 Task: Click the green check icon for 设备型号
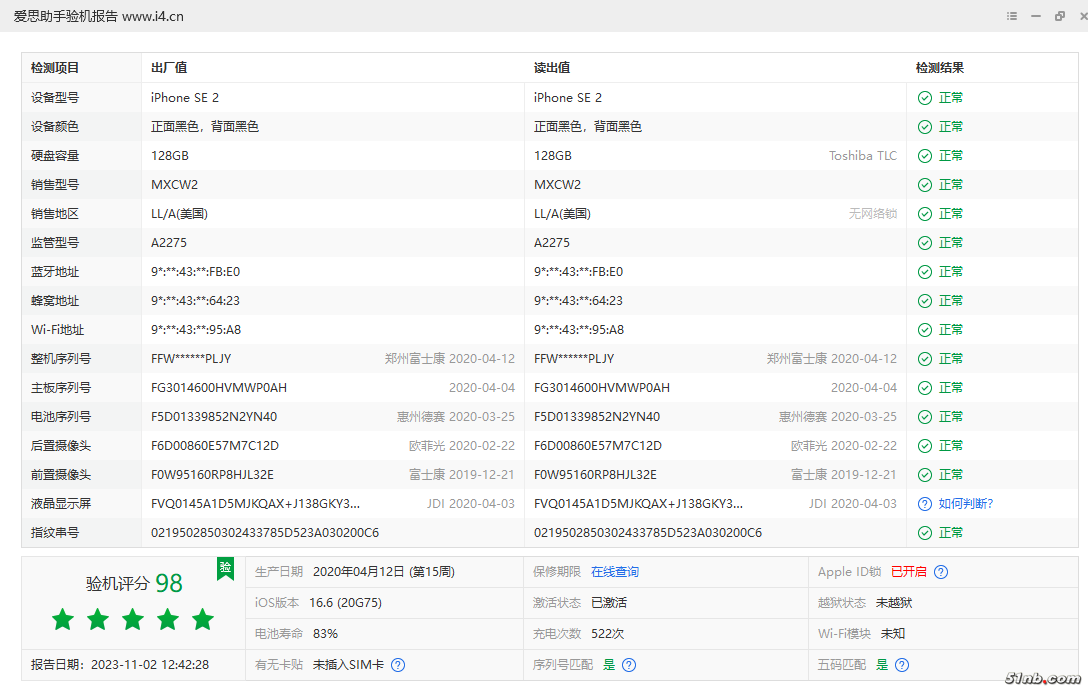click(x=925, y=98)
